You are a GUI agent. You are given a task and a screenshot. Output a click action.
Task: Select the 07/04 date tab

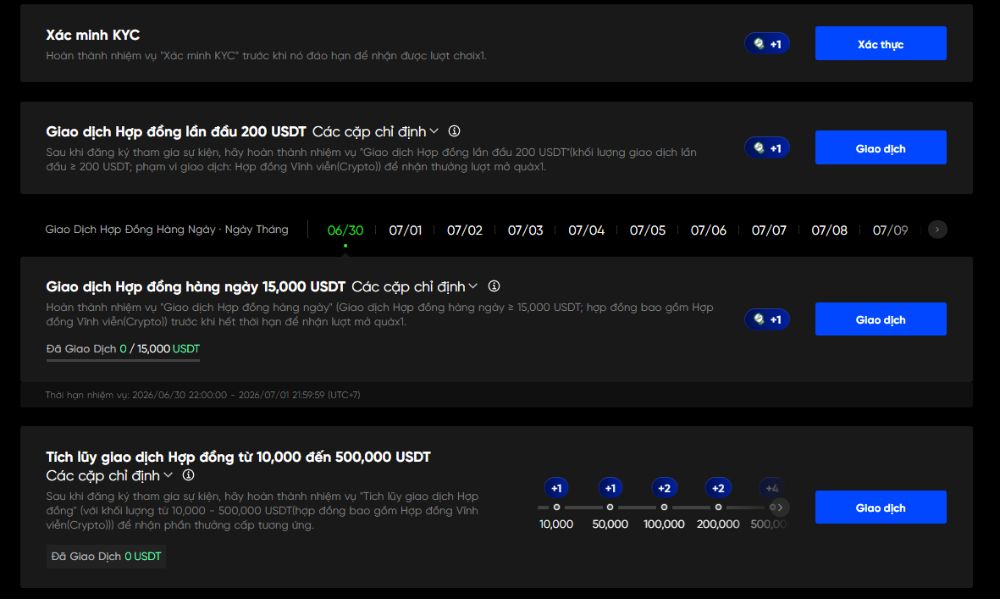tap(586, 230)
